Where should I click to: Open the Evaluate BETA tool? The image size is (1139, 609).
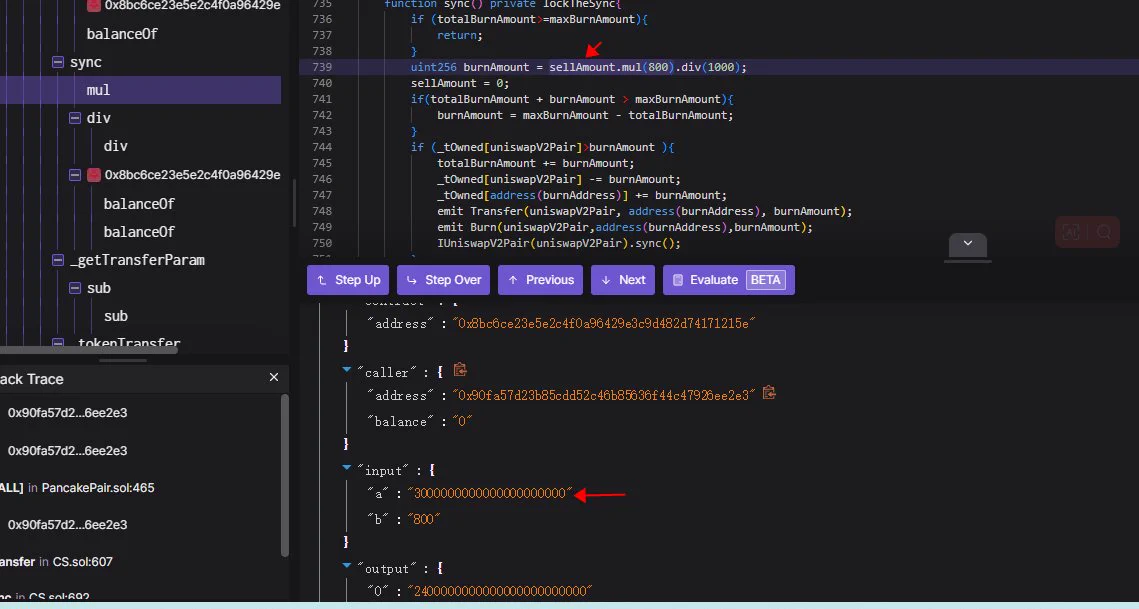pyautogui.click(x=729, y=280)
